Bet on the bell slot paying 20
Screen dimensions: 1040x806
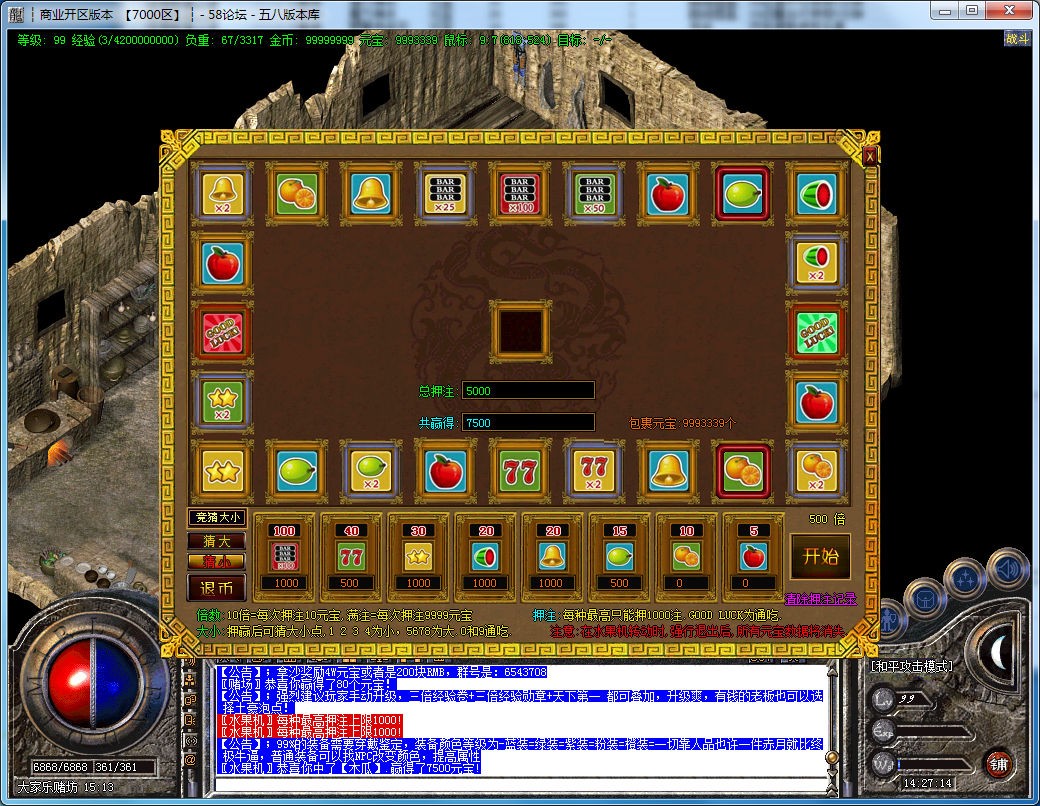point(552,557)
